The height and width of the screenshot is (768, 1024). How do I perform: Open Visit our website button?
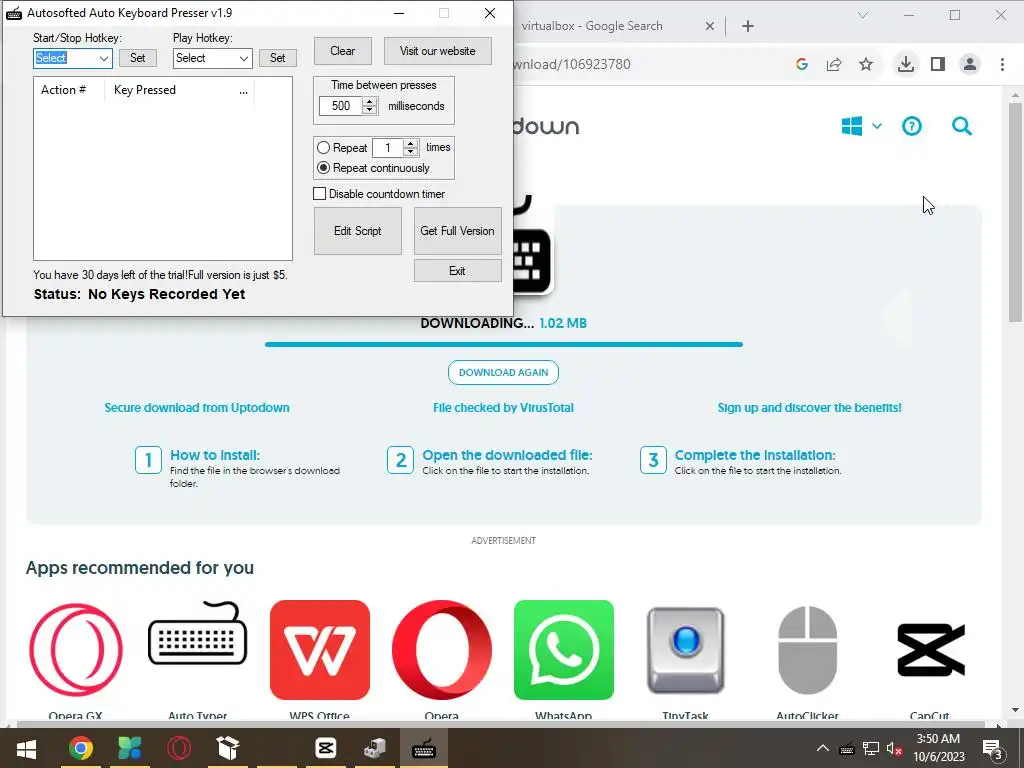tap(438, 51)
